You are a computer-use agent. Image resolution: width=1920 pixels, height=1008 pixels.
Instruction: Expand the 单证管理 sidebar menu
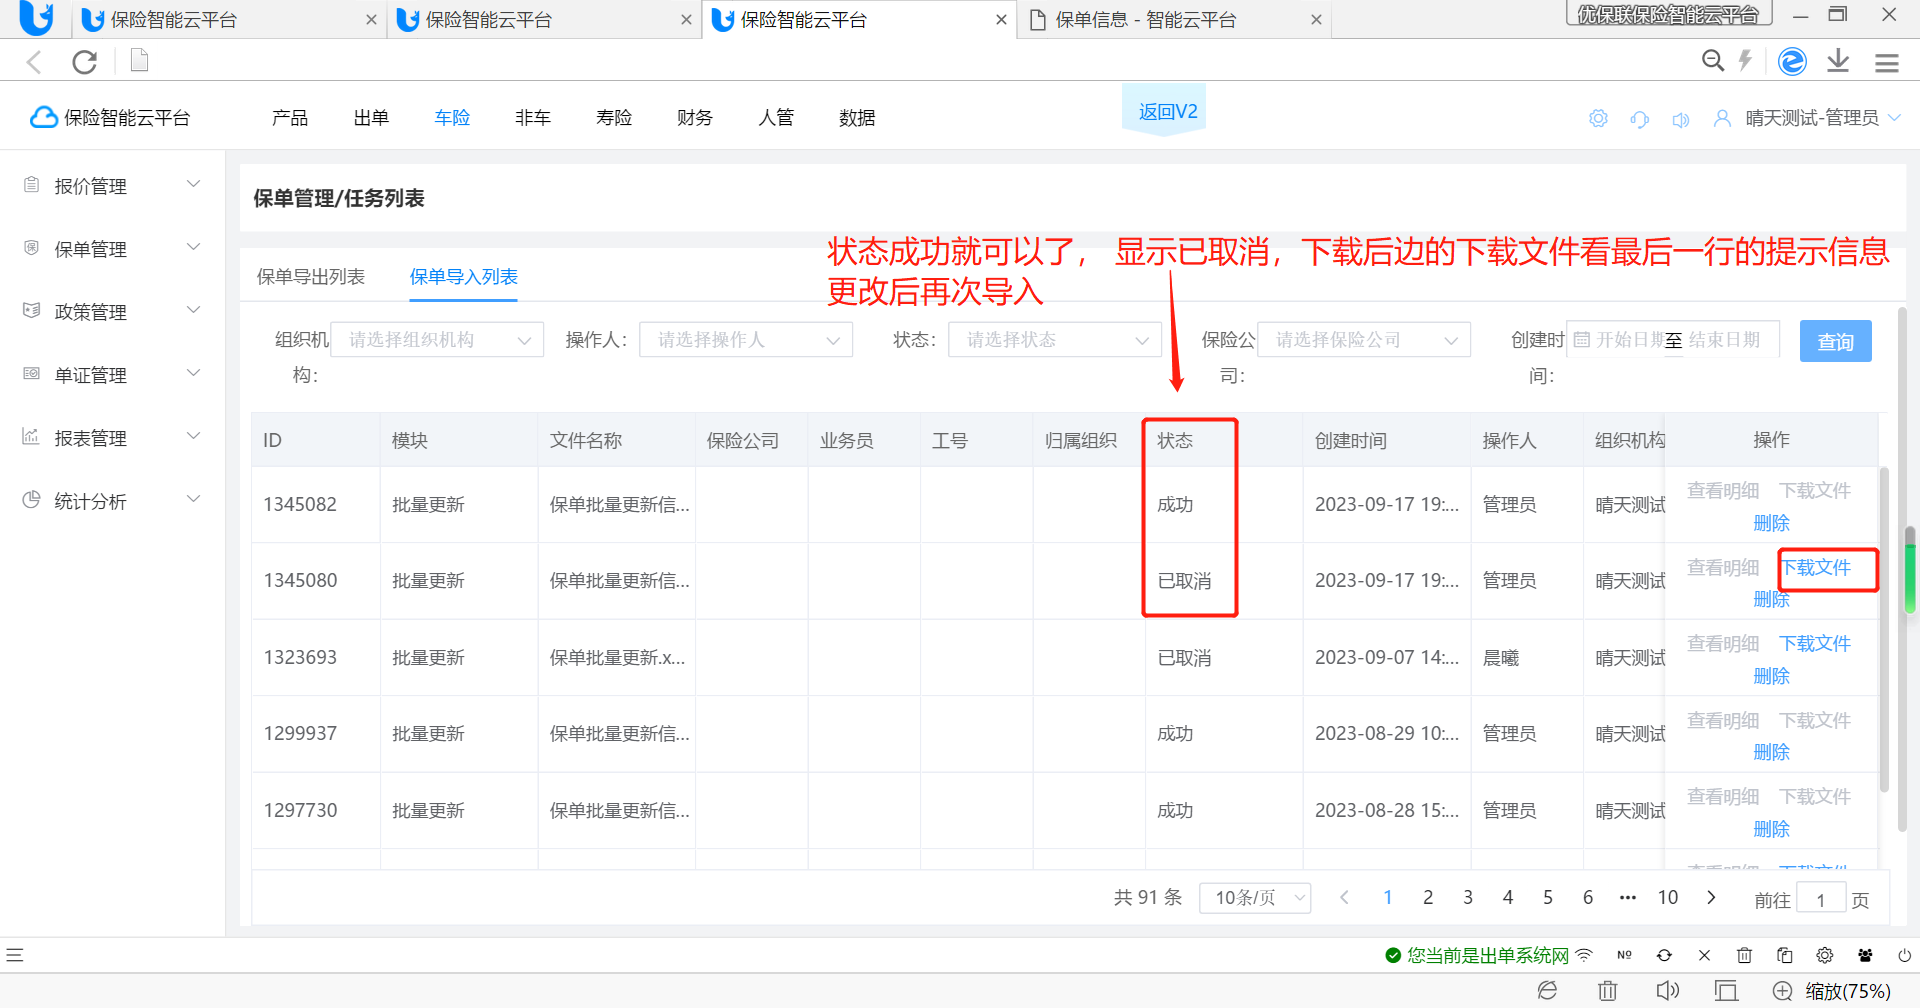112,375
